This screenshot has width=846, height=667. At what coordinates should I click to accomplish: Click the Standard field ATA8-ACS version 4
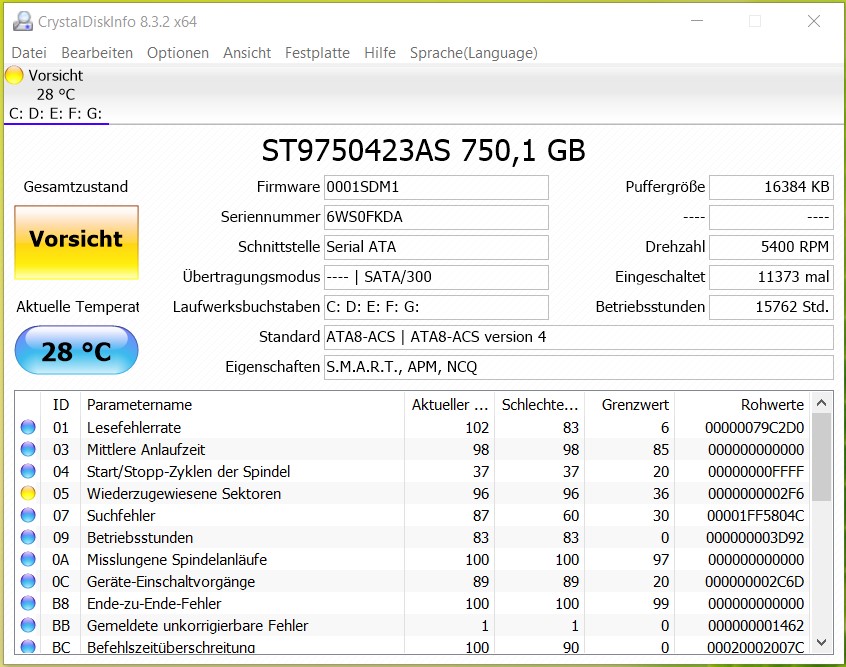tap(578, 337)
